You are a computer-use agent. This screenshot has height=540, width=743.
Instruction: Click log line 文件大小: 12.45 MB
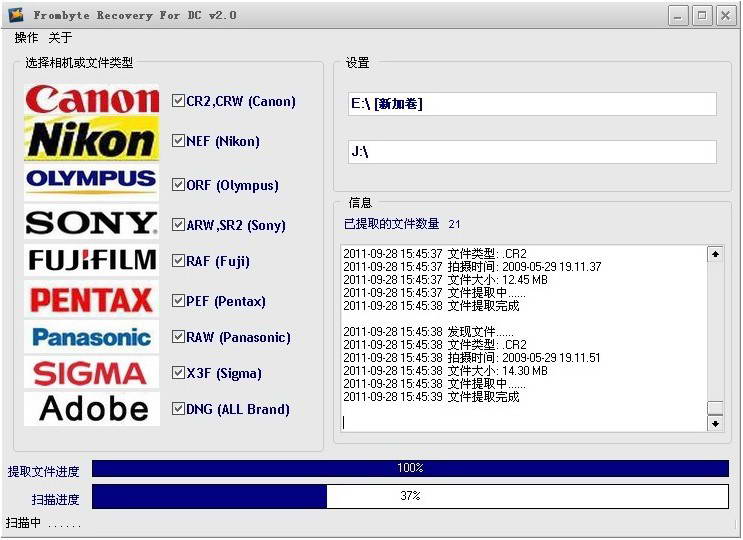pos(445,280)
